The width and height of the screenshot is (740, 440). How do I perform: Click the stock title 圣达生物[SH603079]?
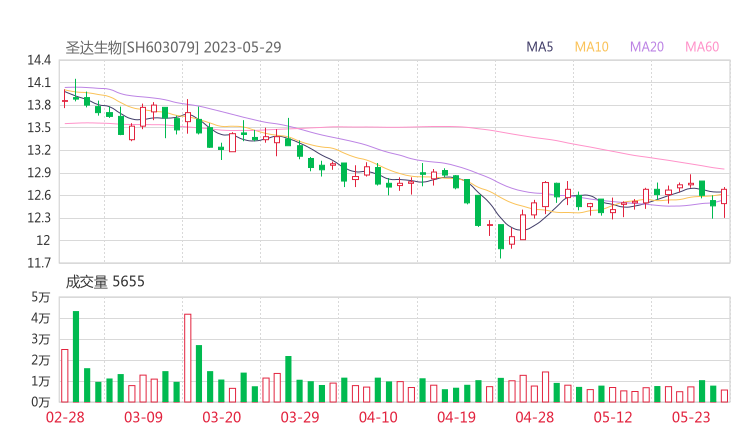tap(132, 48)
